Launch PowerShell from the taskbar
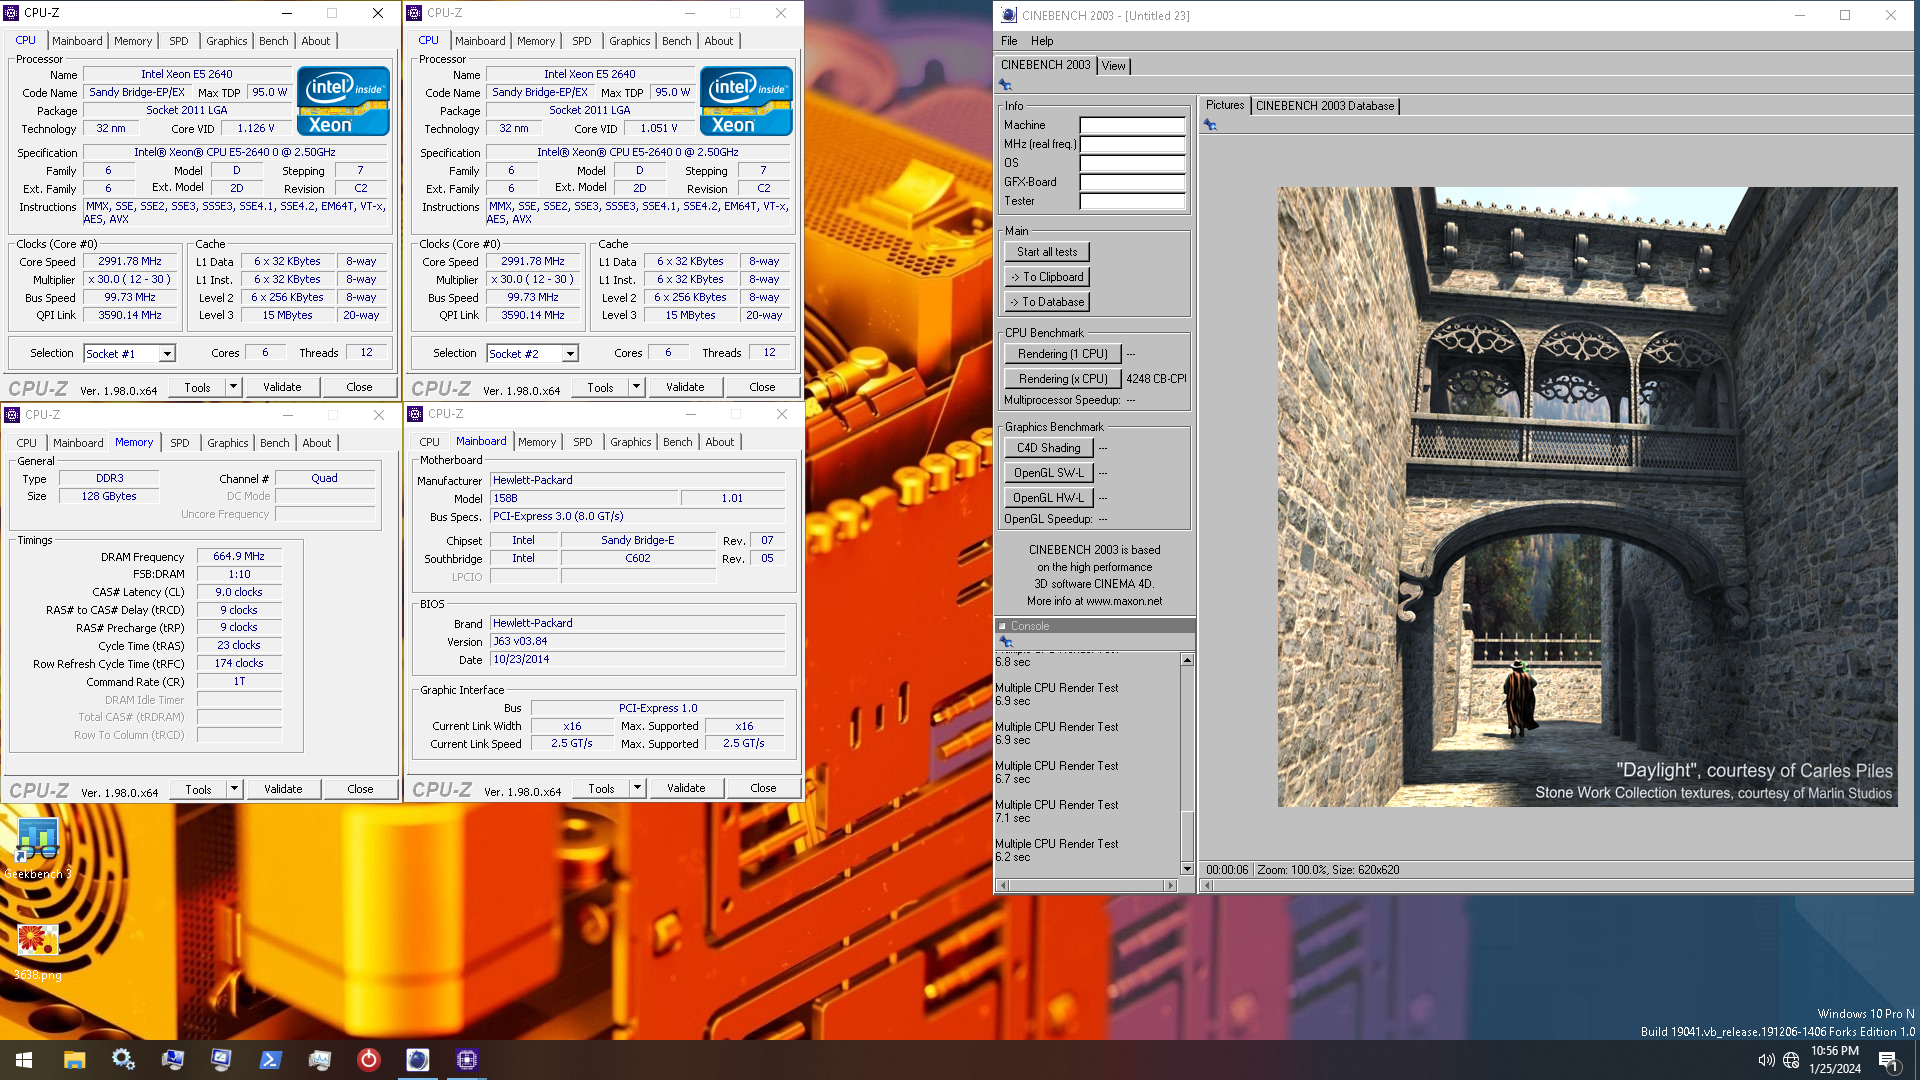This screenshot has height=1080, width=1920. (270, 1060)
